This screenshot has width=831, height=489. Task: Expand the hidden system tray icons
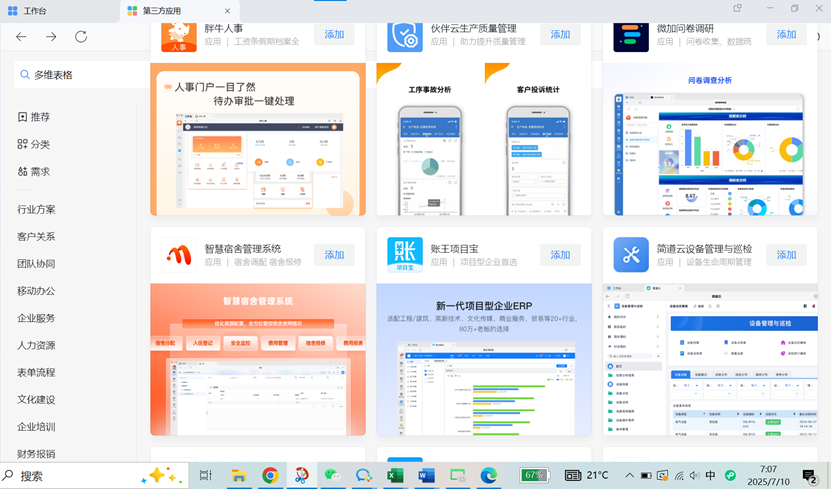pyautogui.click(x=629, y=475)
